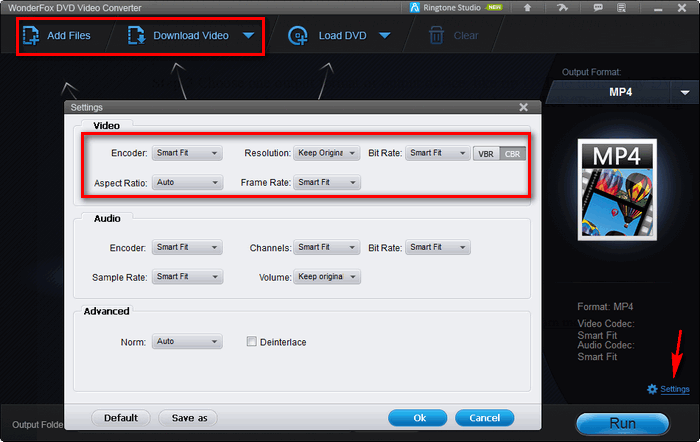700x442 pixels.
Task: Click the Default button
Action: pyautogui.click(x=121, y=418)
